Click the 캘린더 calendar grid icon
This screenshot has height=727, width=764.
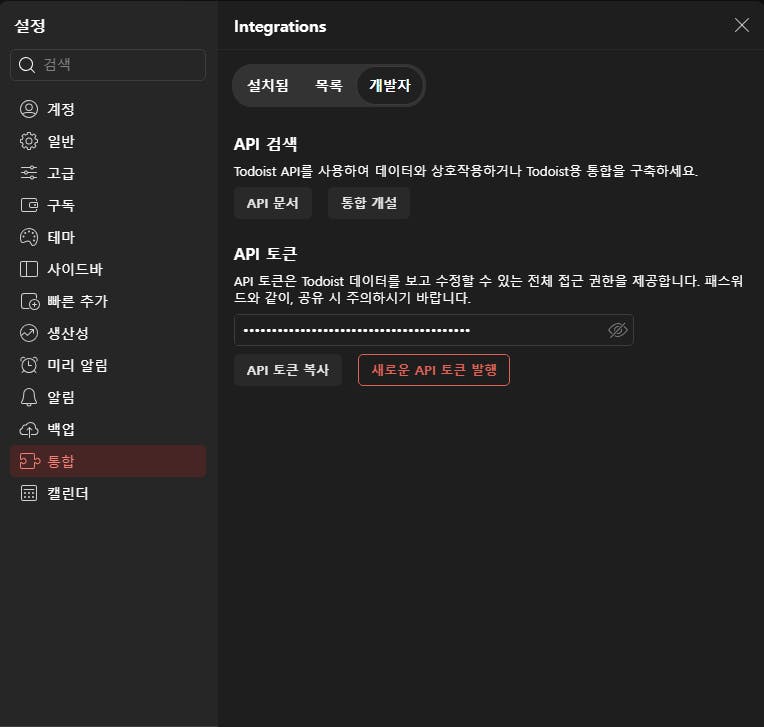29,493
